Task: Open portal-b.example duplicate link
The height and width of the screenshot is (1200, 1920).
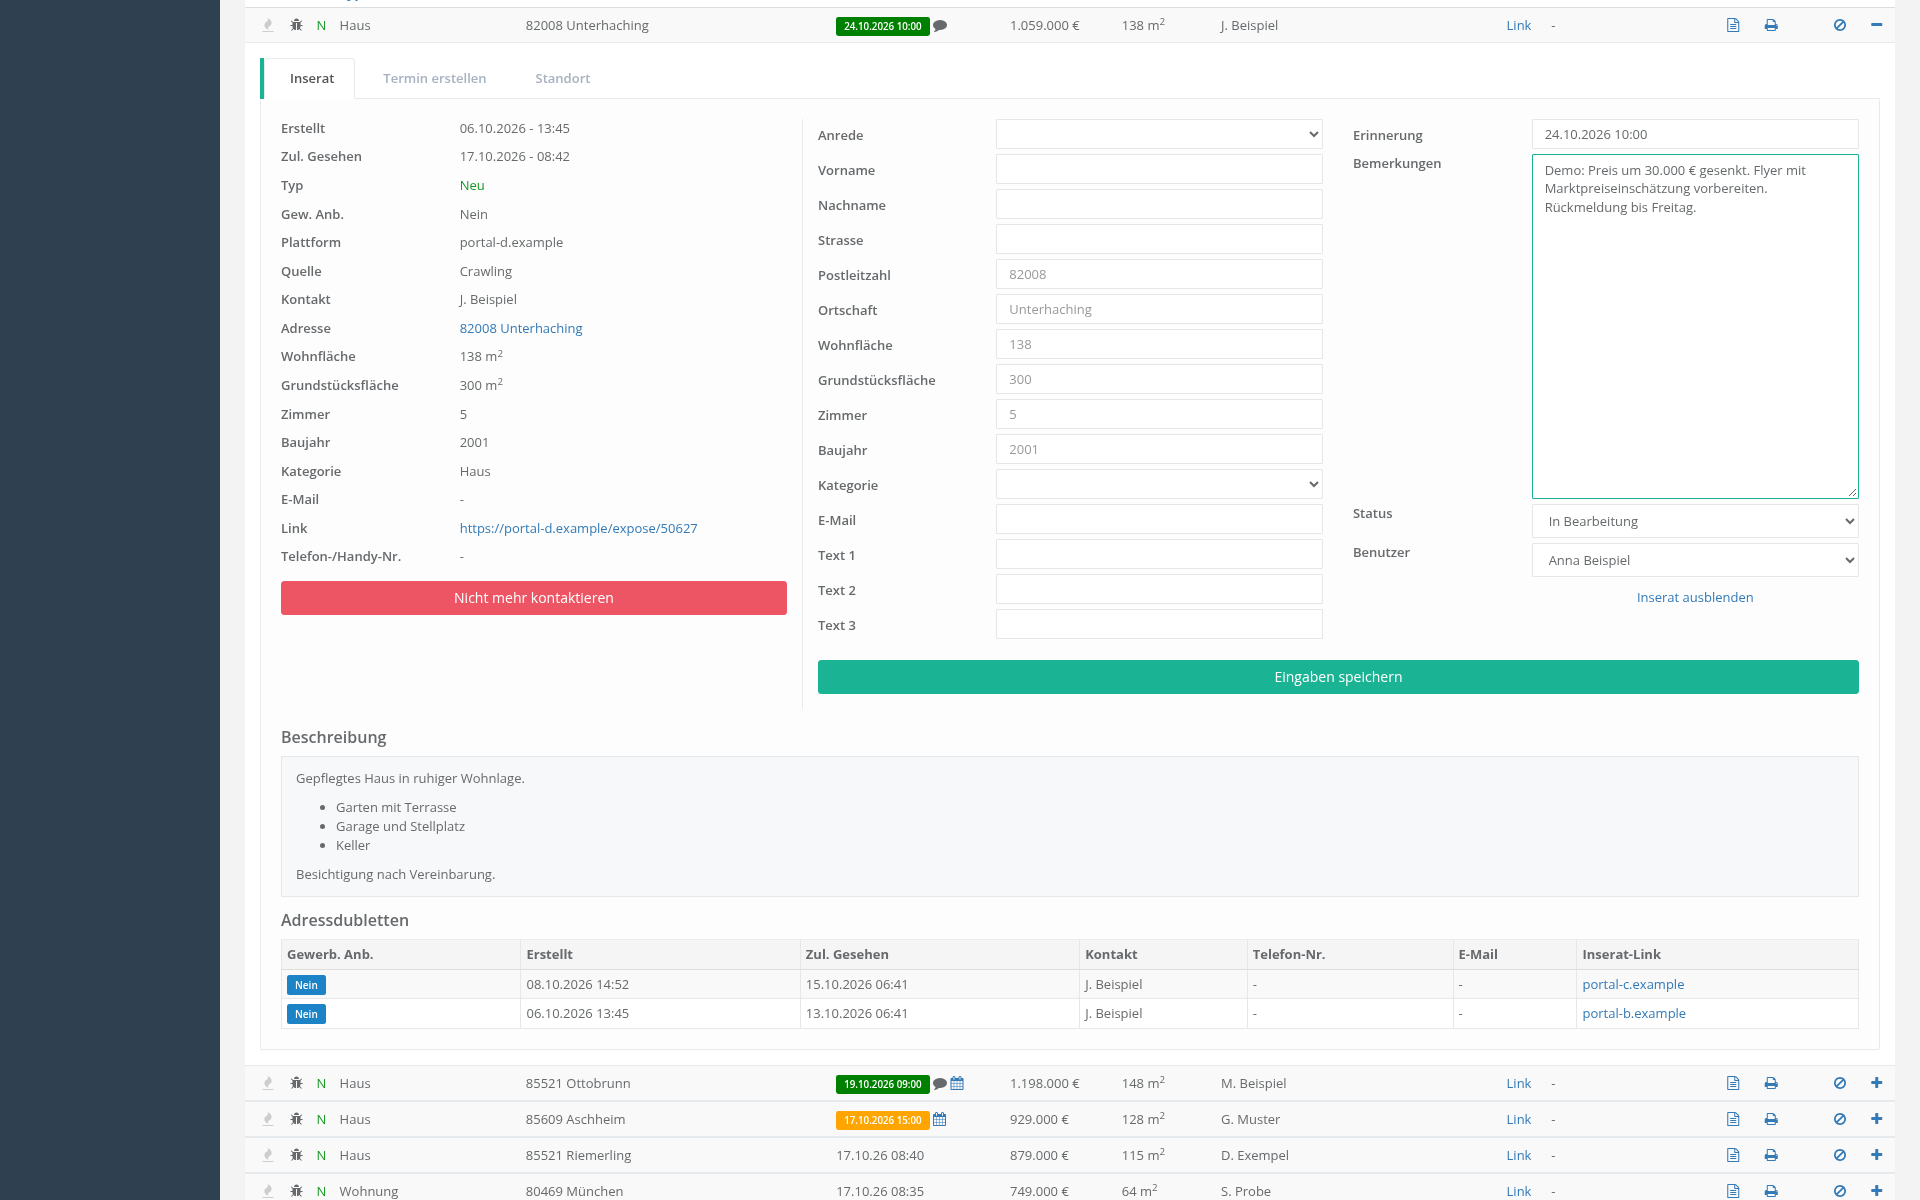Action: (x=1634, y=1013)
